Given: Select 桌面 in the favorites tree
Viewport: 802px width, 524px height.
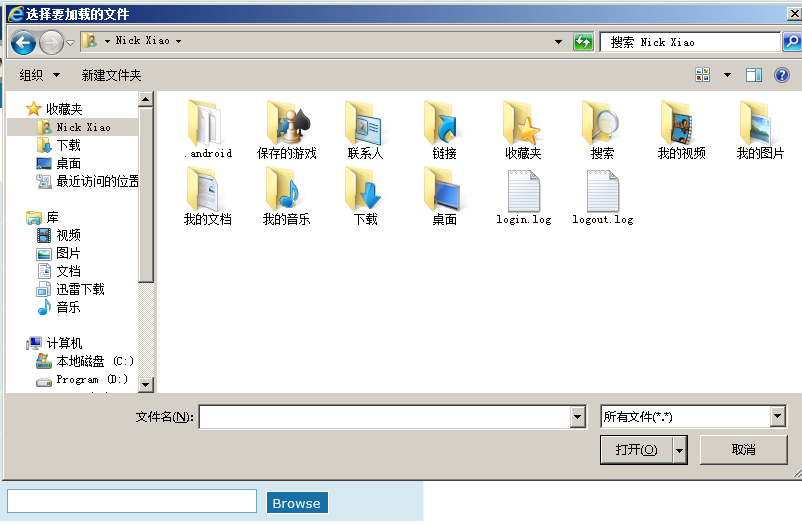Looking at the screenshot, I should point(68,163).
